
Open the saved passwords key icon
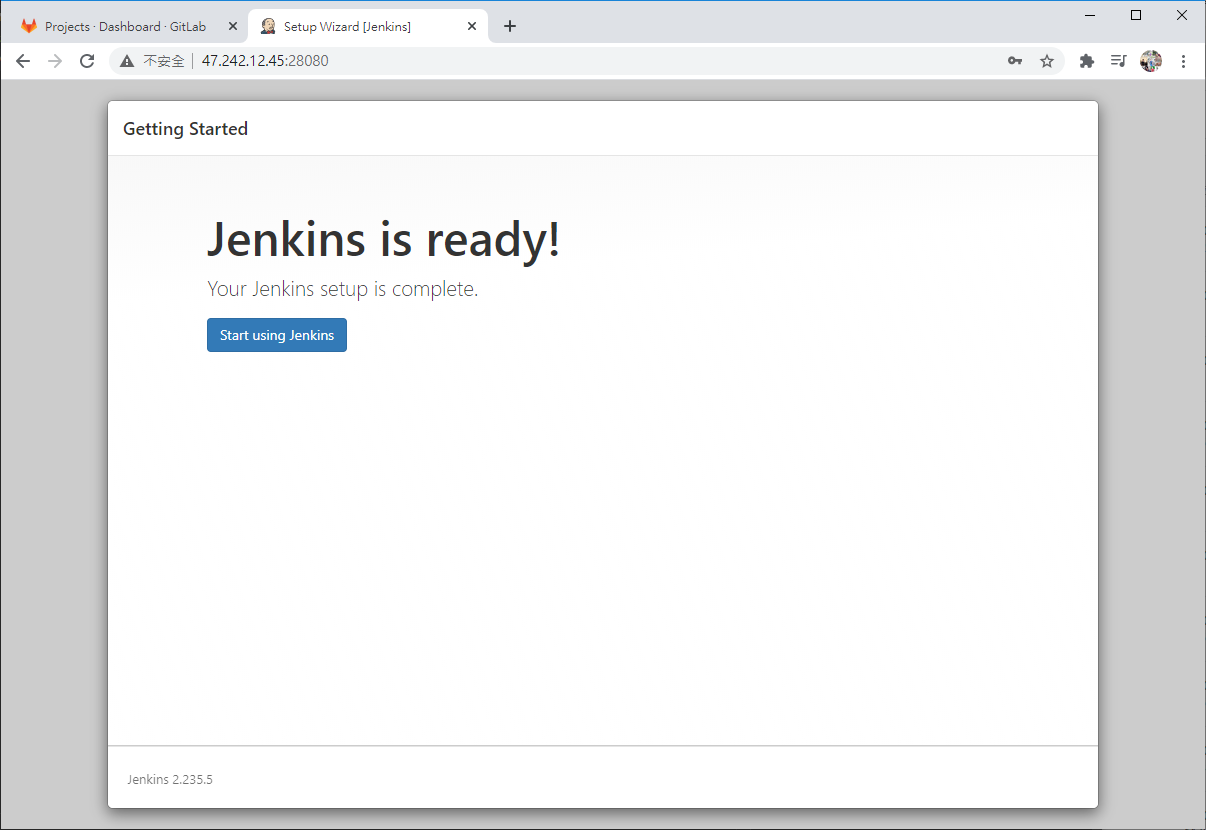1015,61
